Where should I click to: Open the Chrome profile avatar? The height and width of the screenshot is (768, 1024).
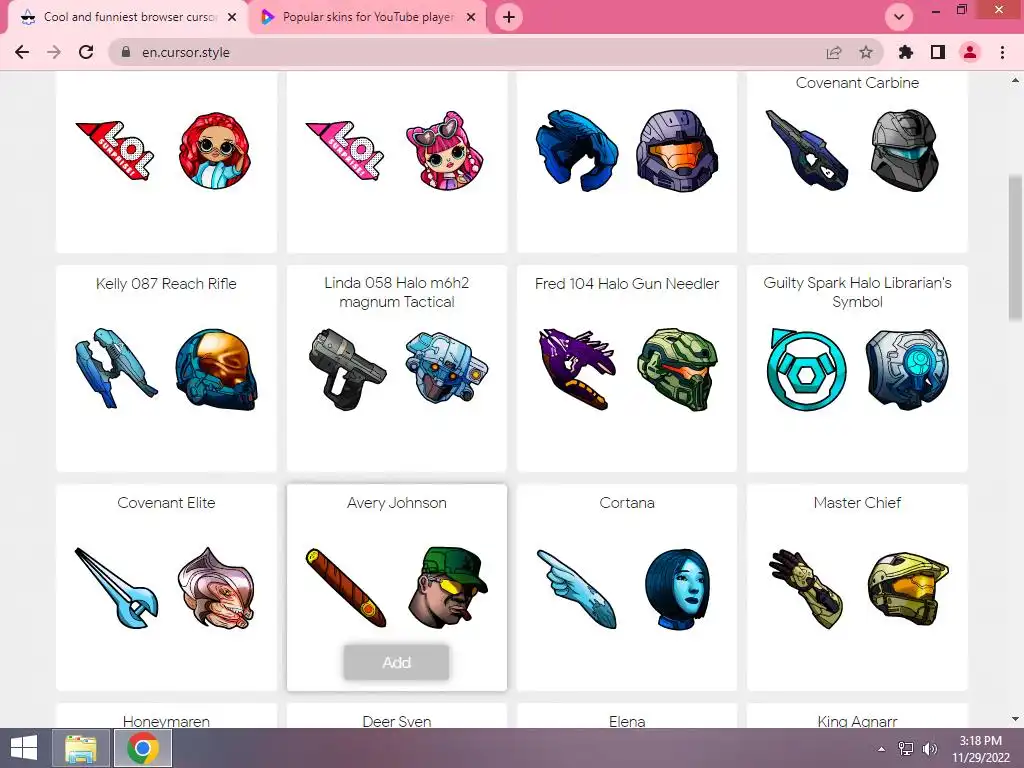970,52
